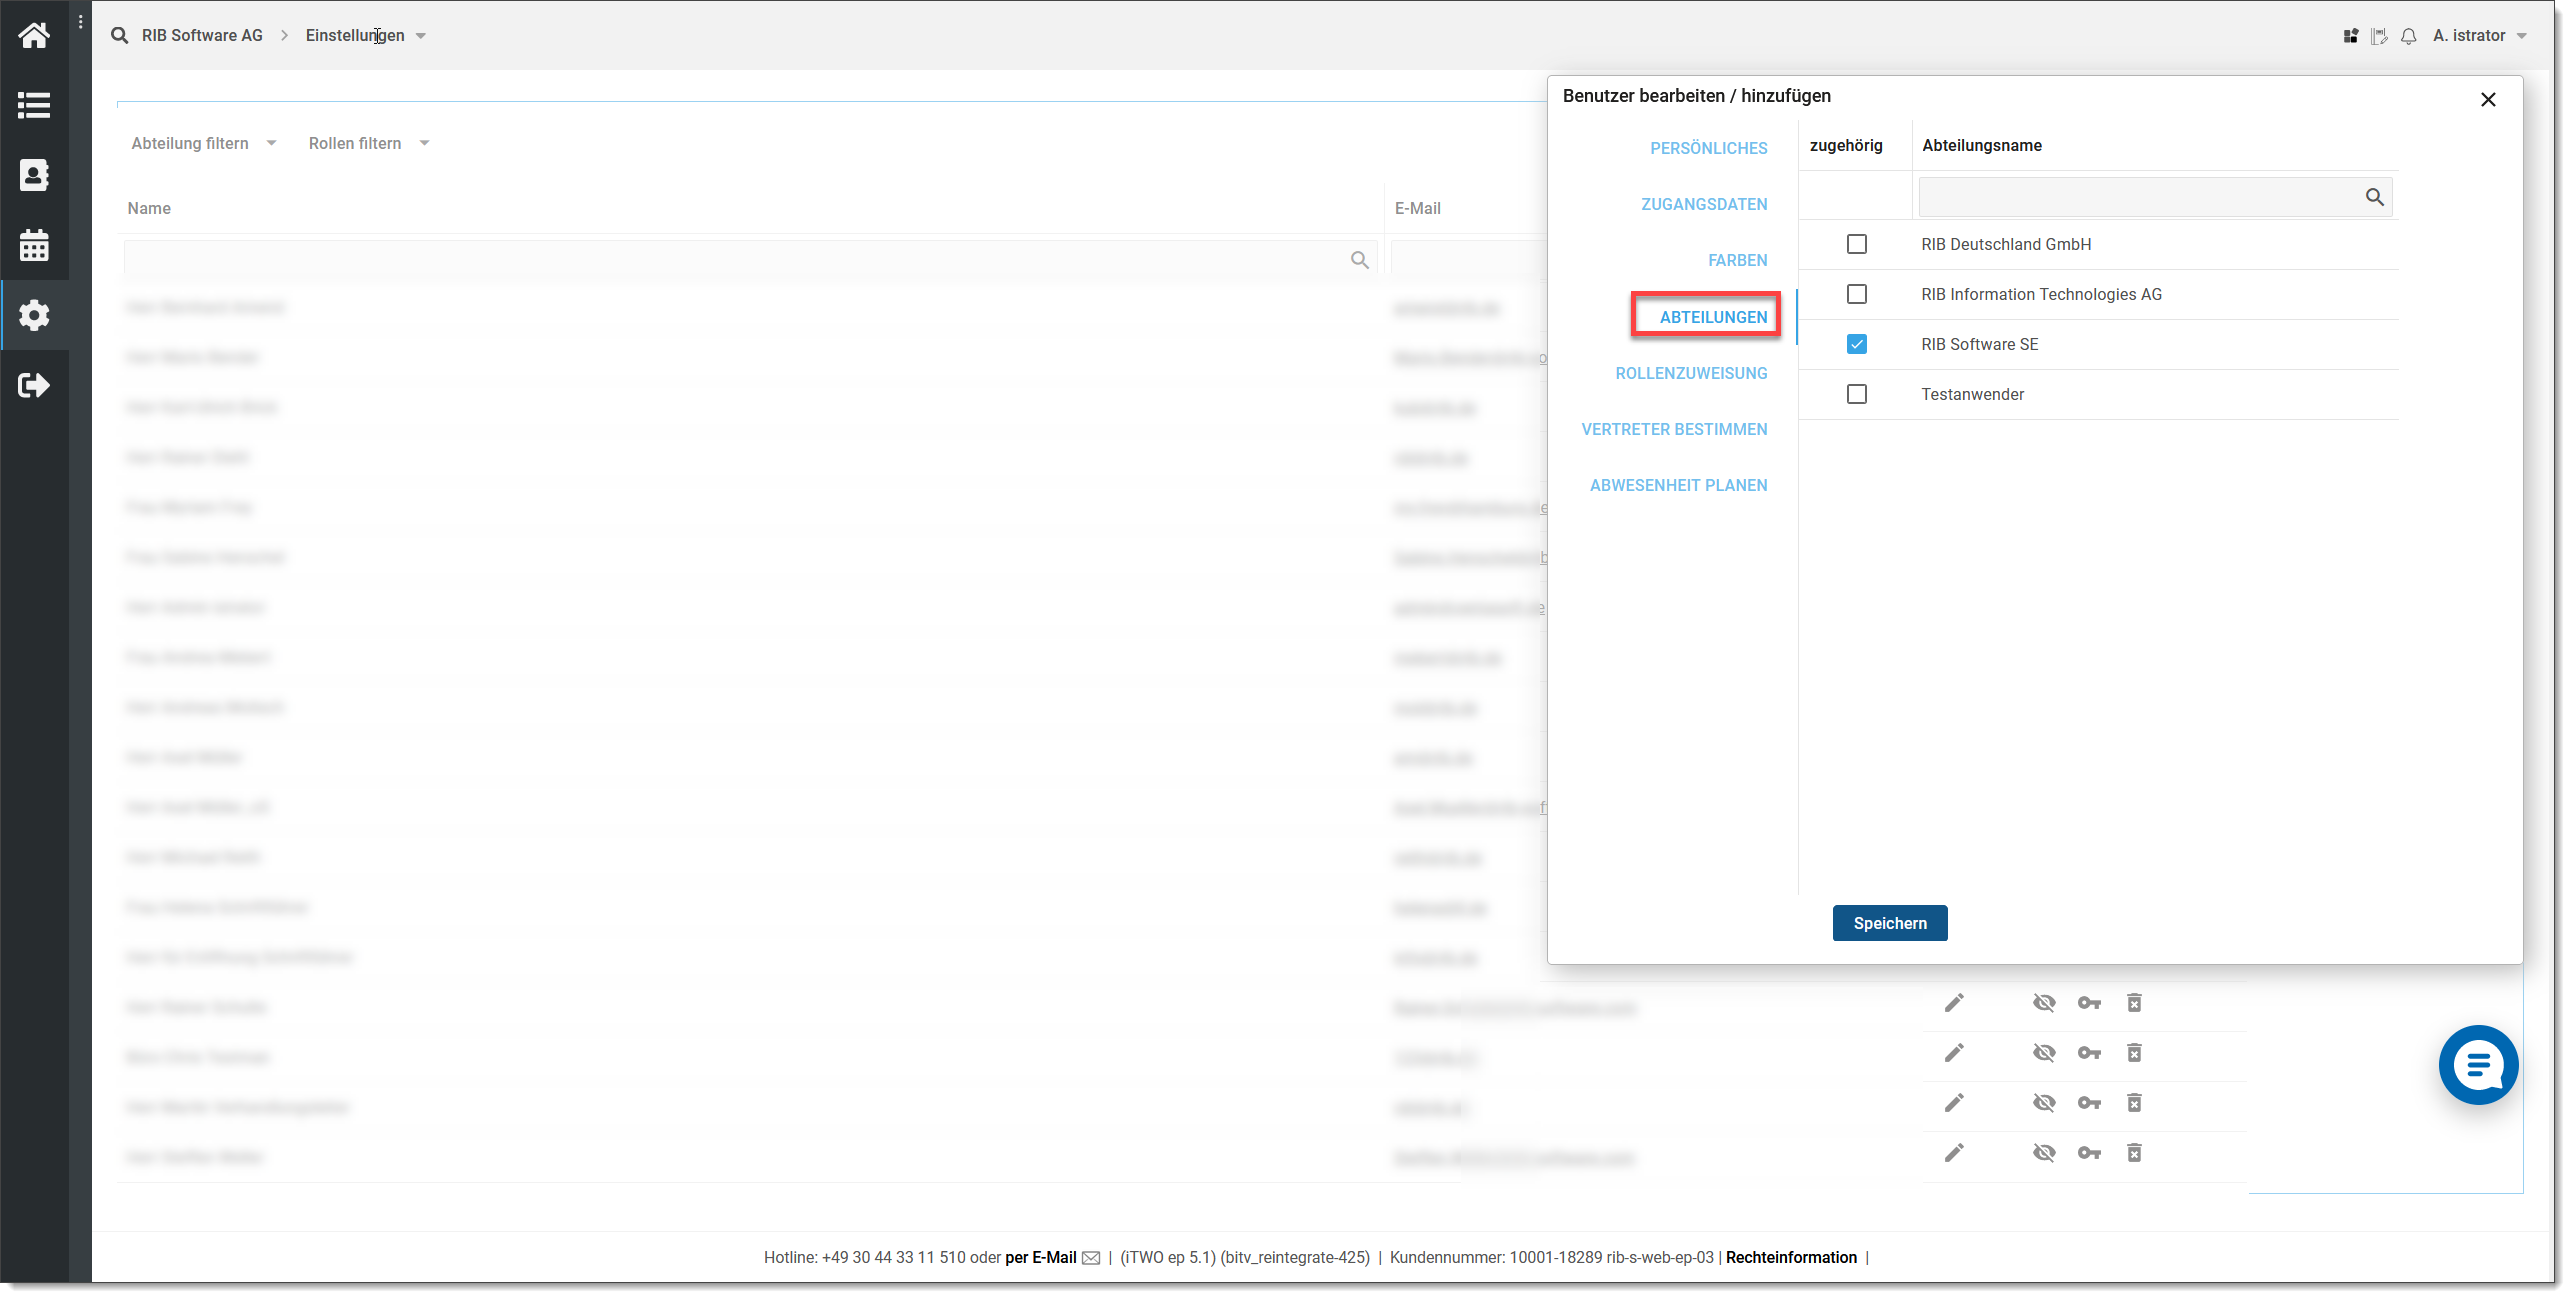Viewport: 2570px width, 1298px height.
Task: Click the zugehörig column header
Action: point(1846,145)
